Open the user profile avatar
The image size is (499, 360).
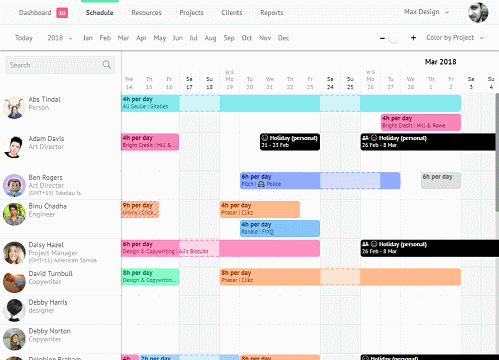point(478,12)
